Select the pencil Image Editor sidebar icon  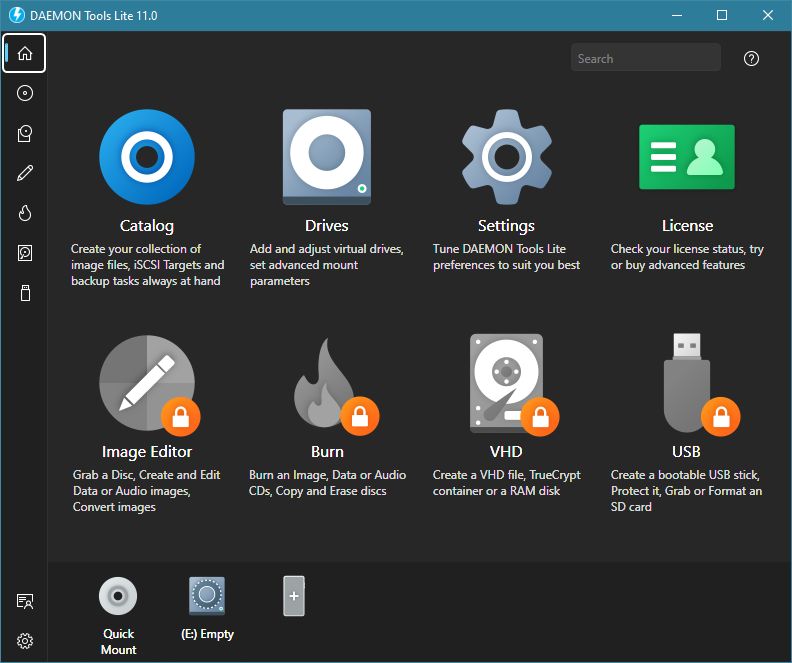coord(25,173)
